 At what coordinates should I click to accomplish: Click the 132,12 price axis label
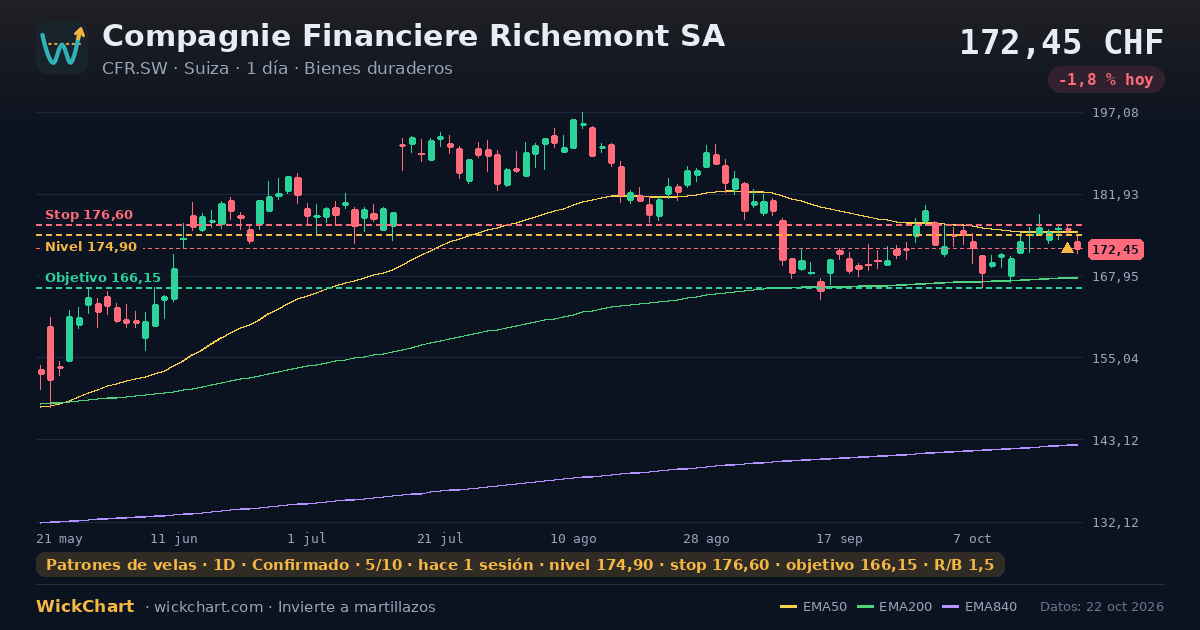(x=1114, y=523)
